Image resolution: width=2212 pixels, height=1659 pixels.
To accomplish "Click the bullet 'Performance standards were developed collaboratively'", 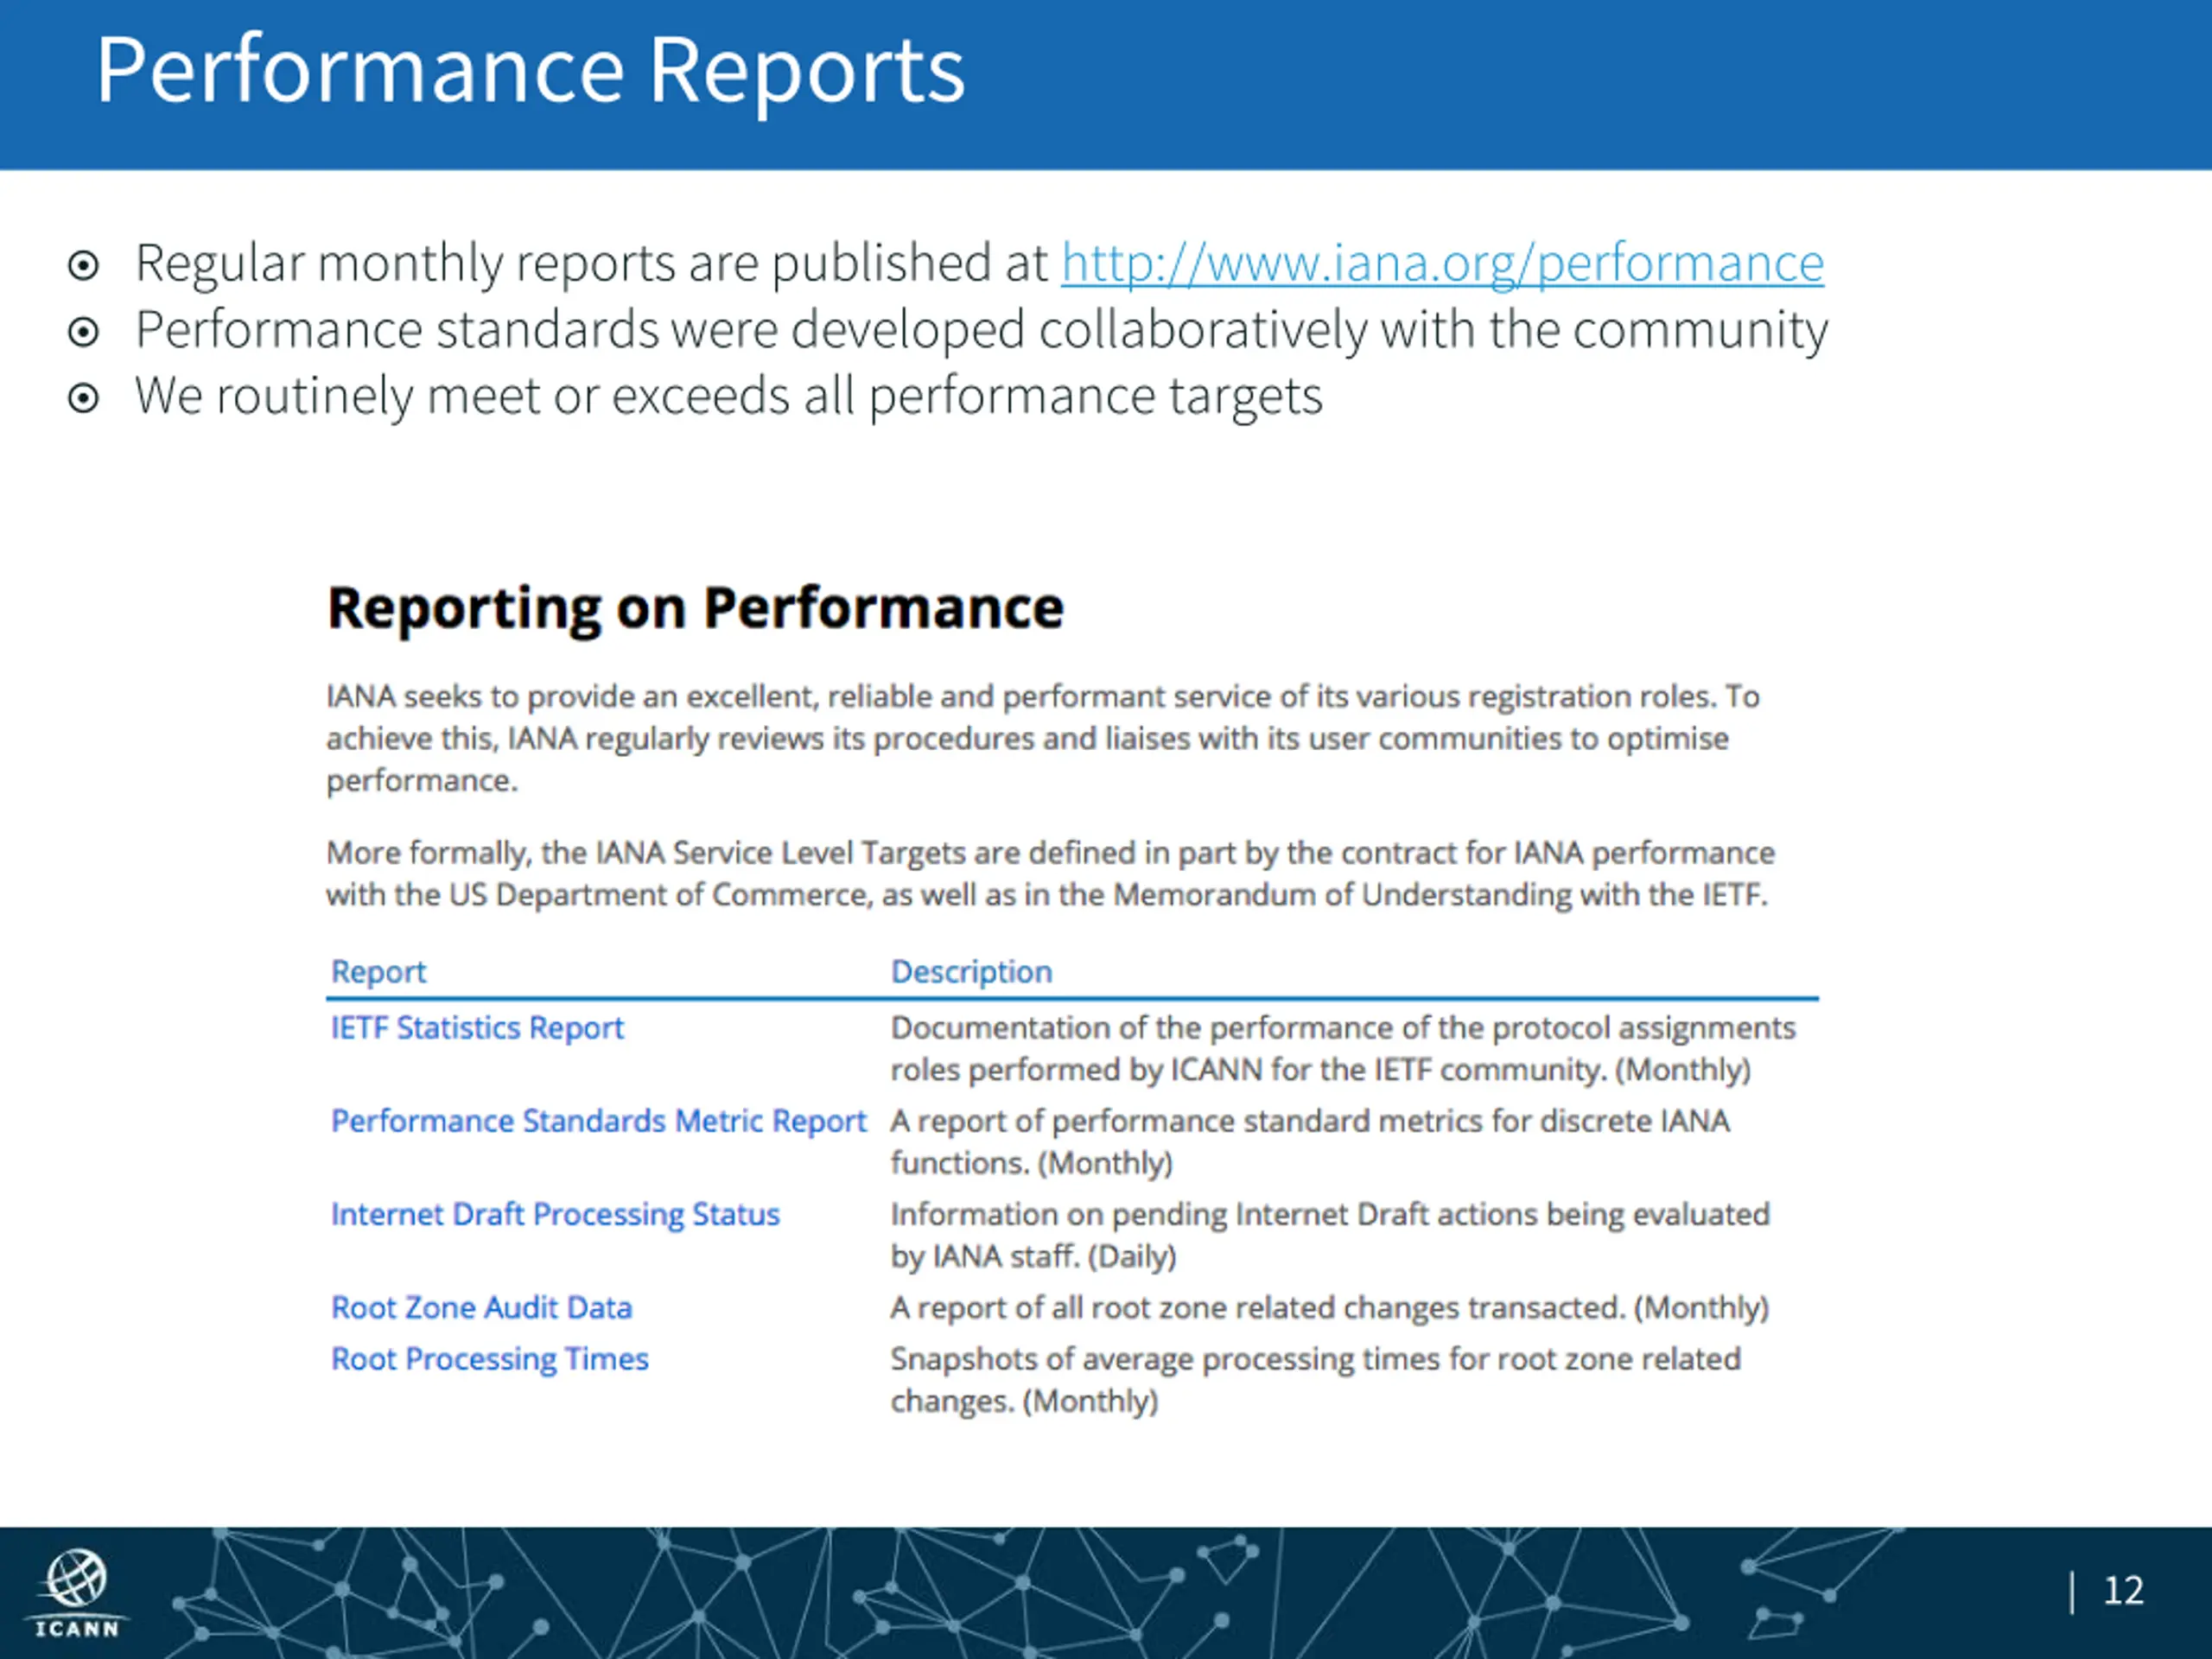I will point(981,330).
